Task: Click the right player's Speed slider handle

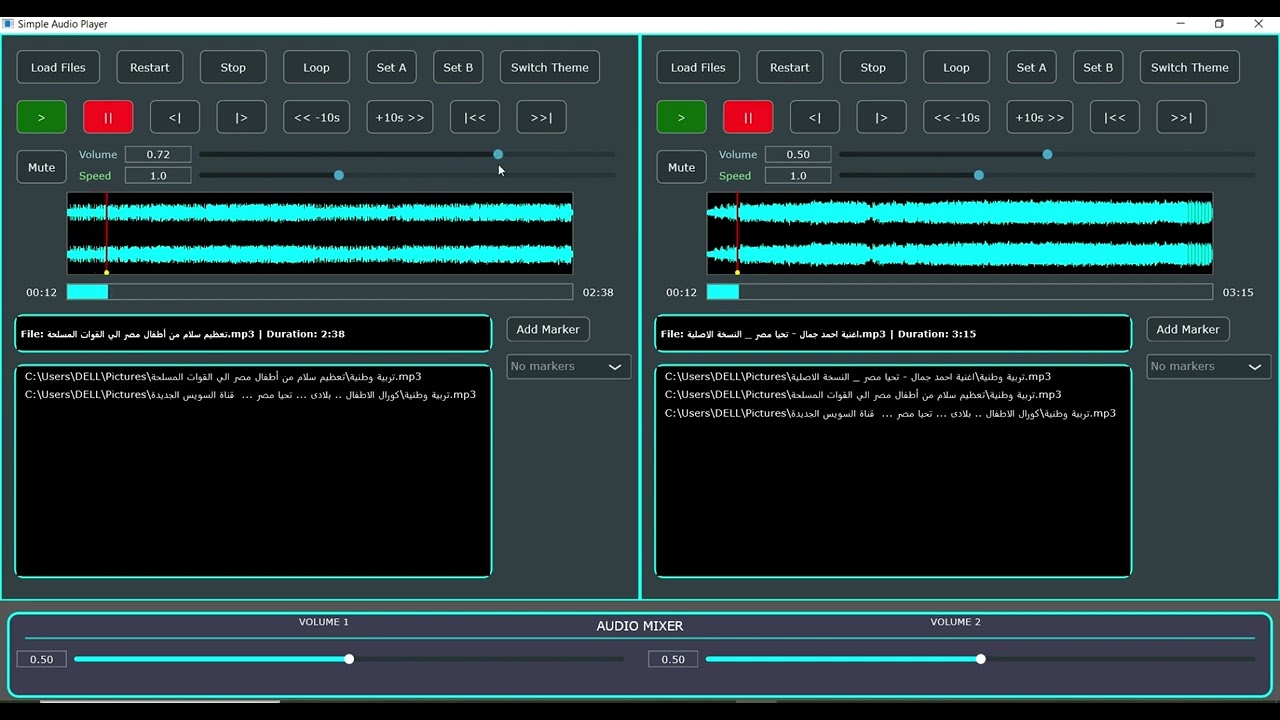Action: click(979, 175)
